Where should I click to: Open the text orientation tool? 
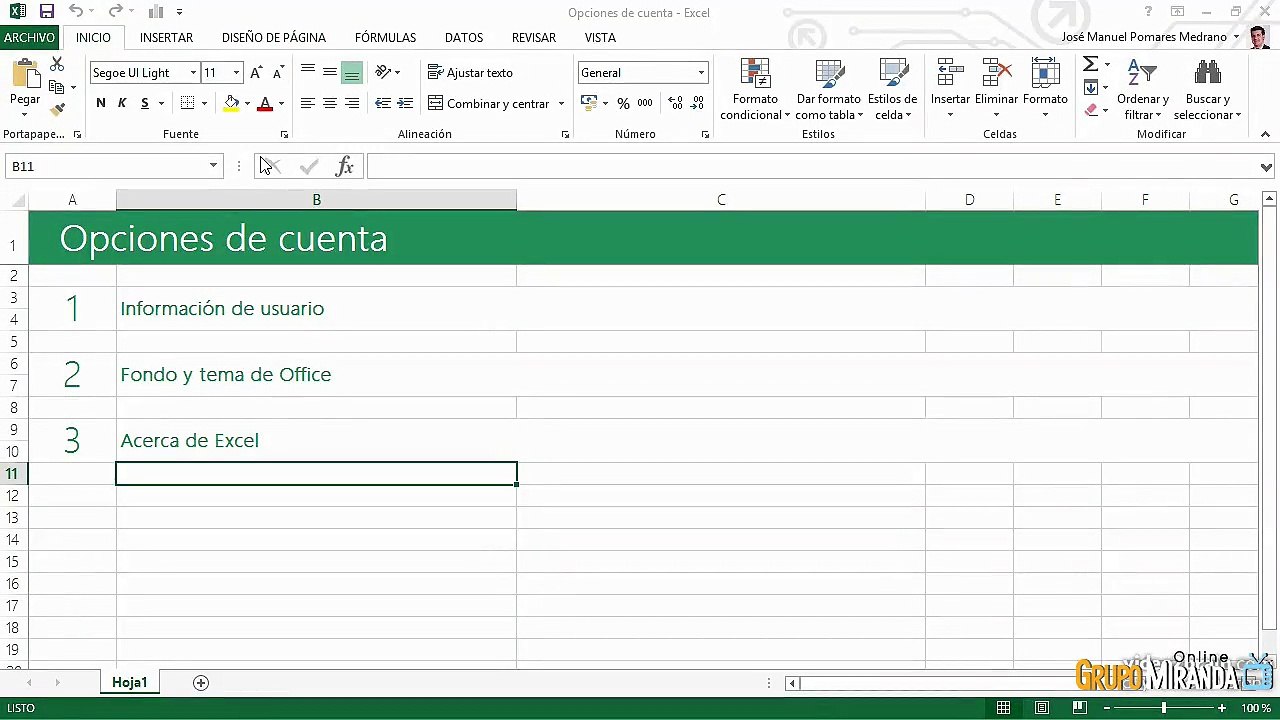383,72
